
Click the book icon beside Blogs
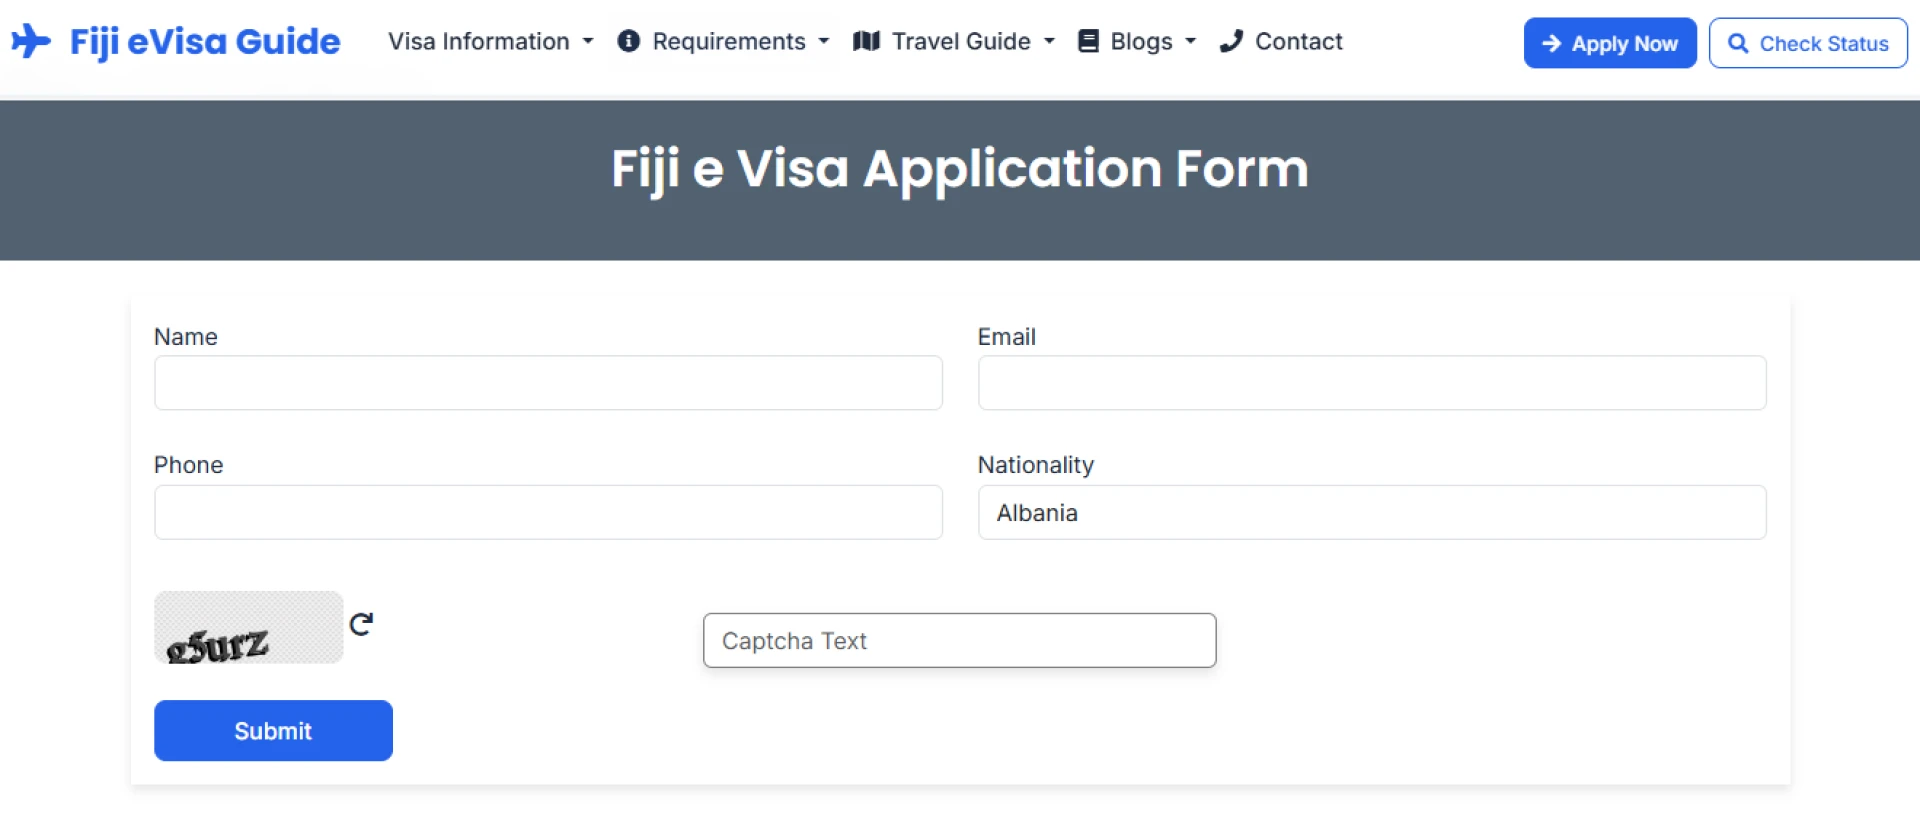(1087, 41)
